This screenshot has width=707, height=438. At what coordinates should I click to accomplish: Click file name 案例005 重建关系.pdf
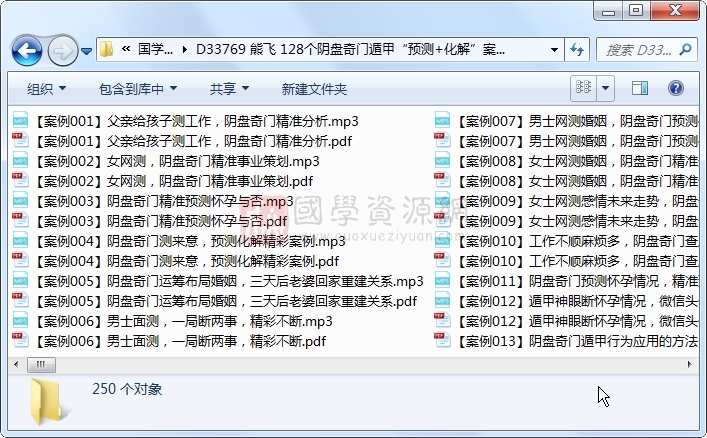tap(225, 301)
